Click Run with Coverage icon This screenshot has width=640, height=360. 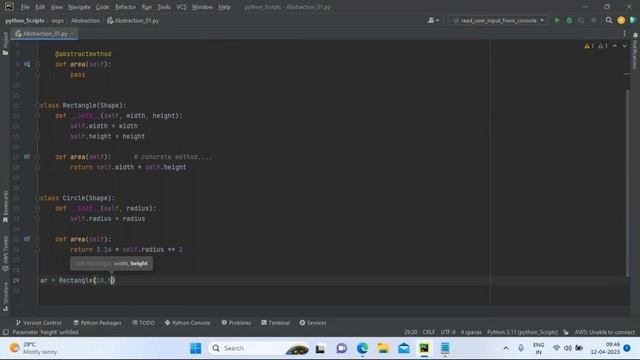click(581, 20)
